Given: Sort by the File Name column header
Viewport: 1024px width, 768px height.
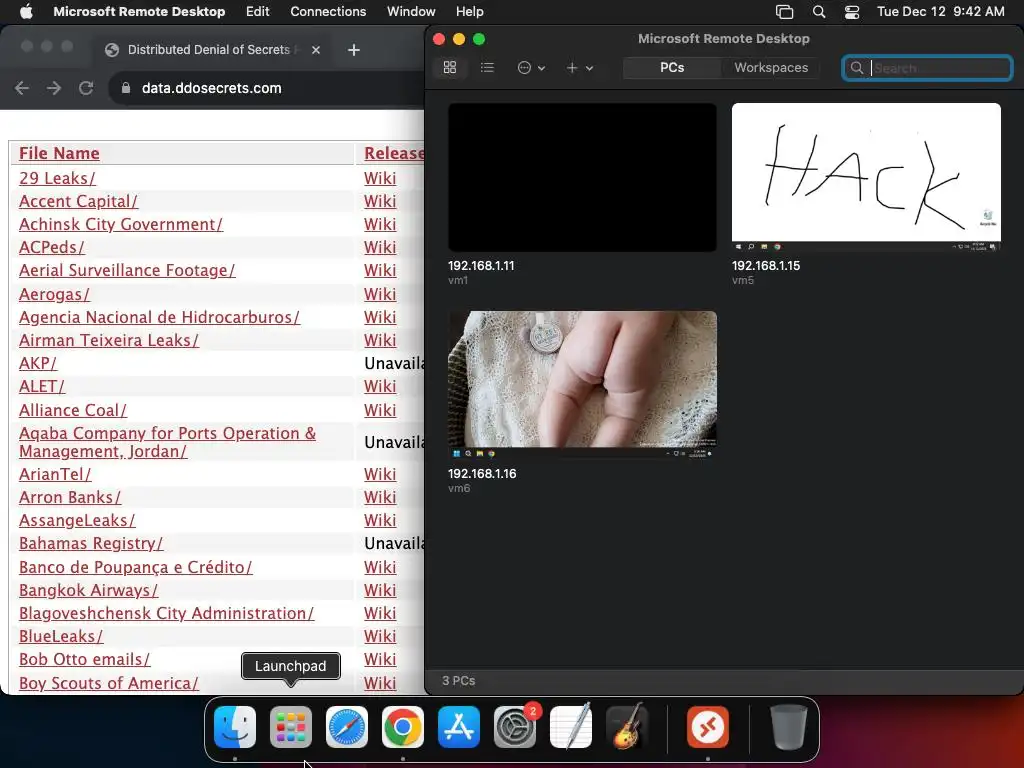Looking at the screenshot, I should click(x=59, y=153).
